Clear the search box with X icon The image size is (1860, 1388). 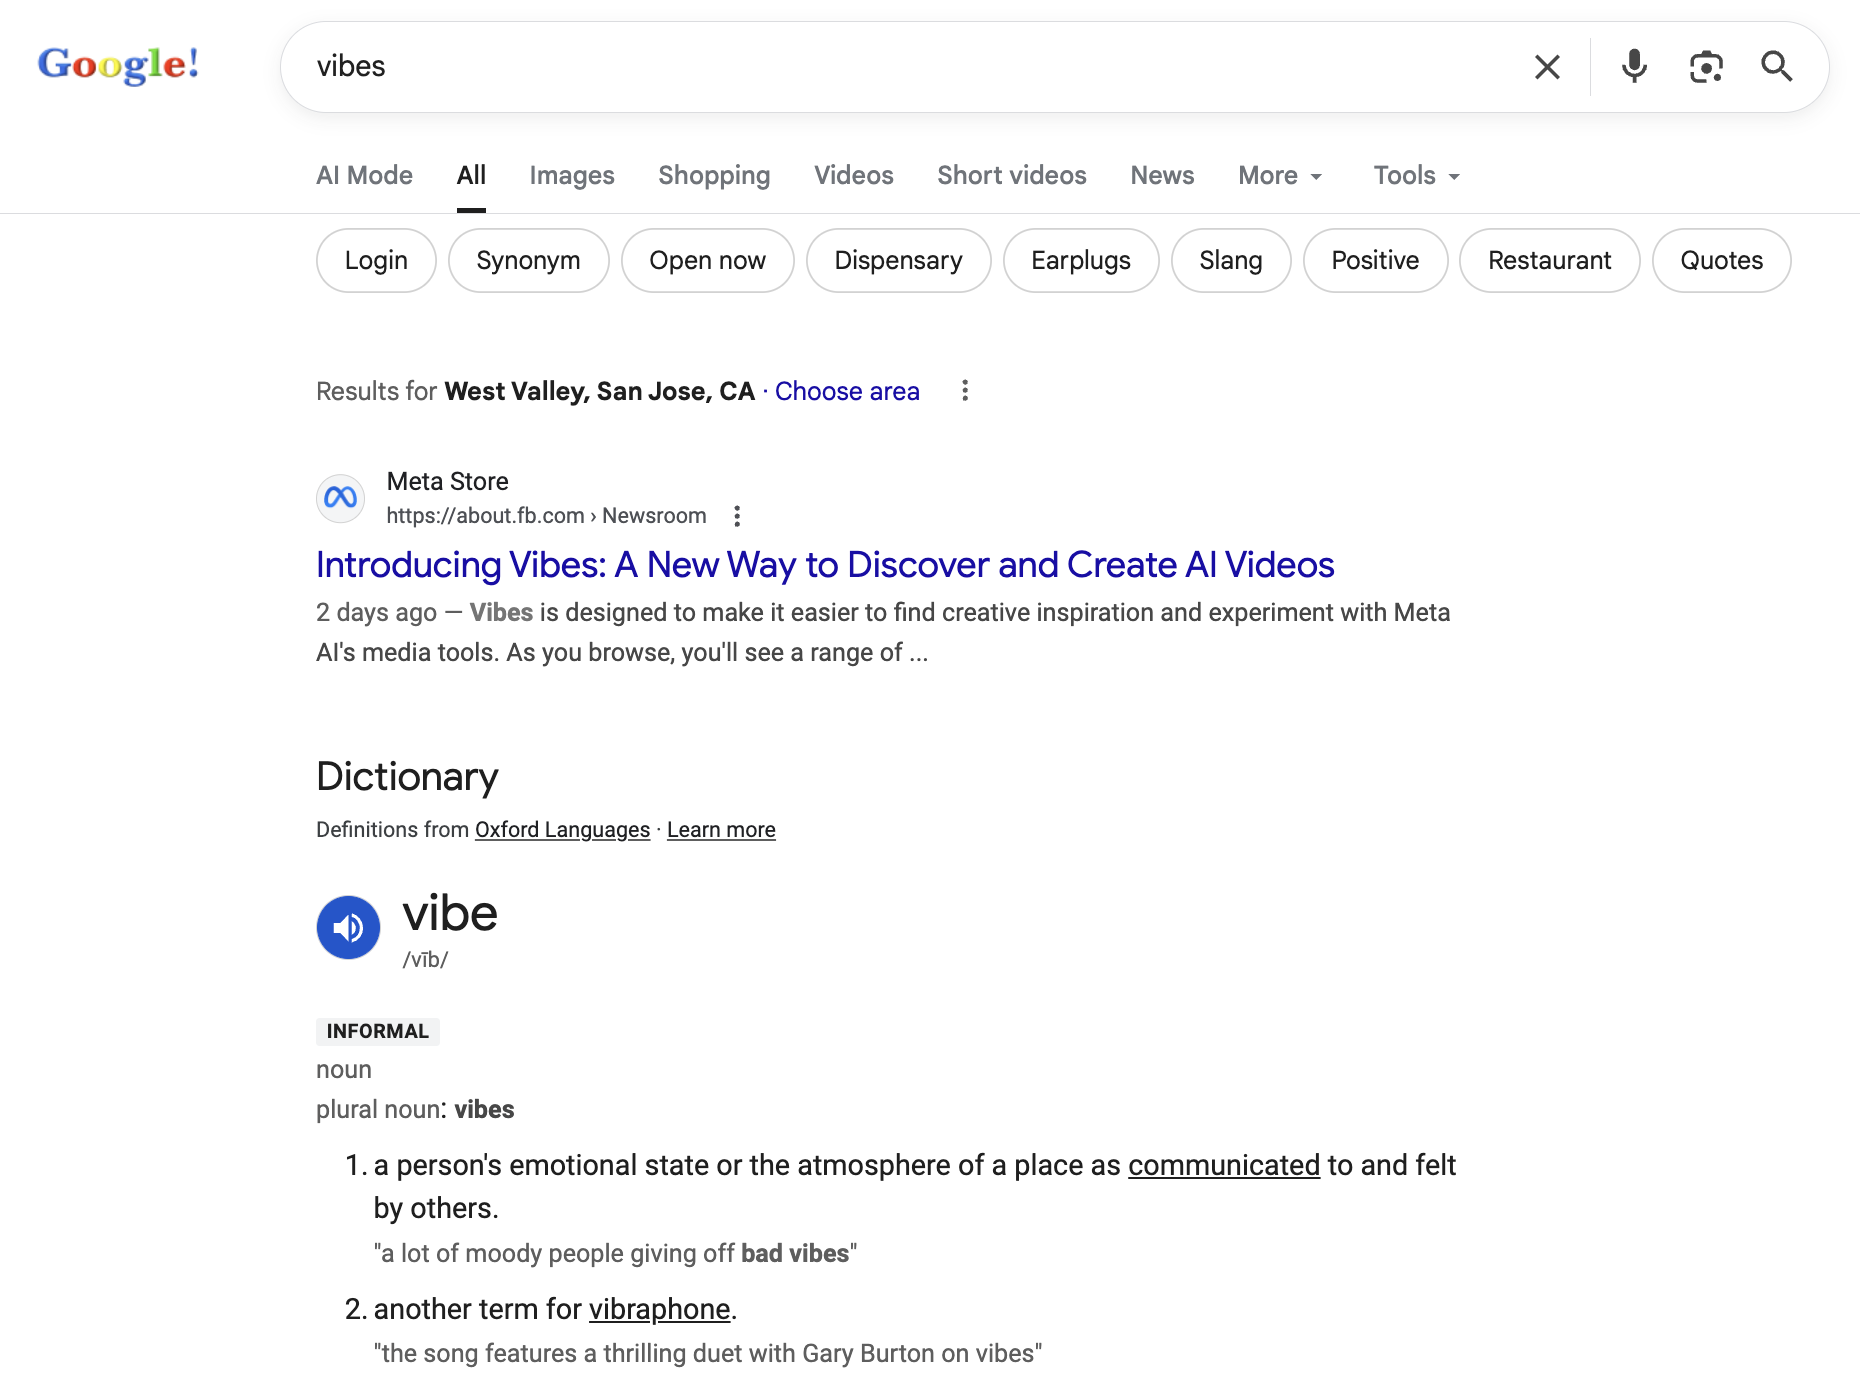pos(1547,67)
